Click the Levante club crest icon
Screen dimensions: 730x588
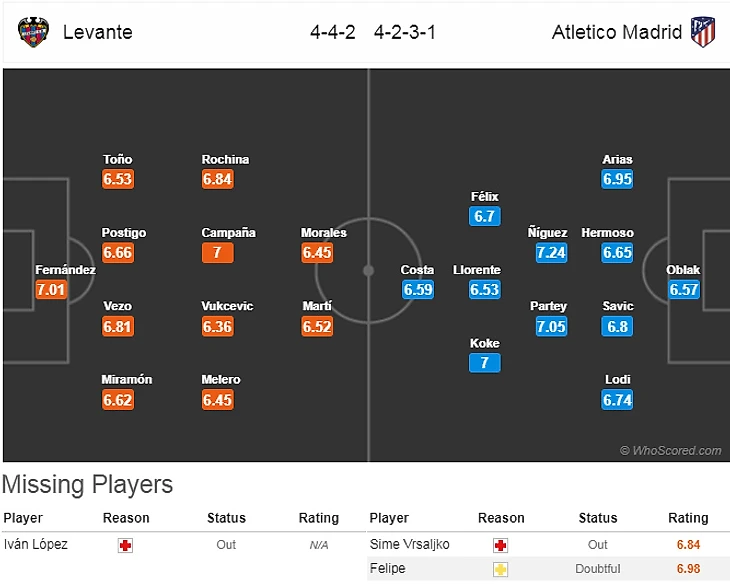34,32
